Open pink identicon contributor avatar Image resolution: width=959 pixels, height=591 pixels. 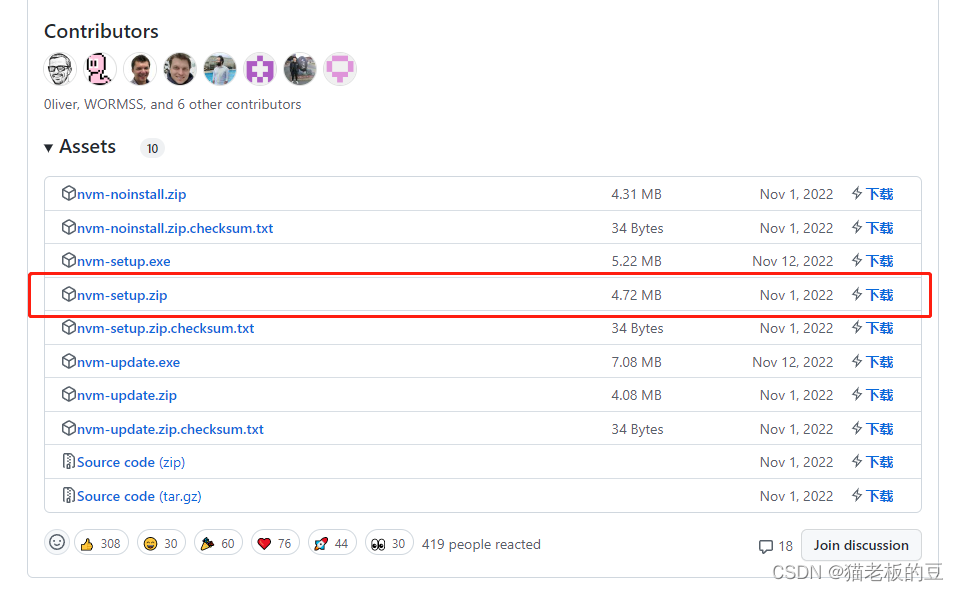340,69
